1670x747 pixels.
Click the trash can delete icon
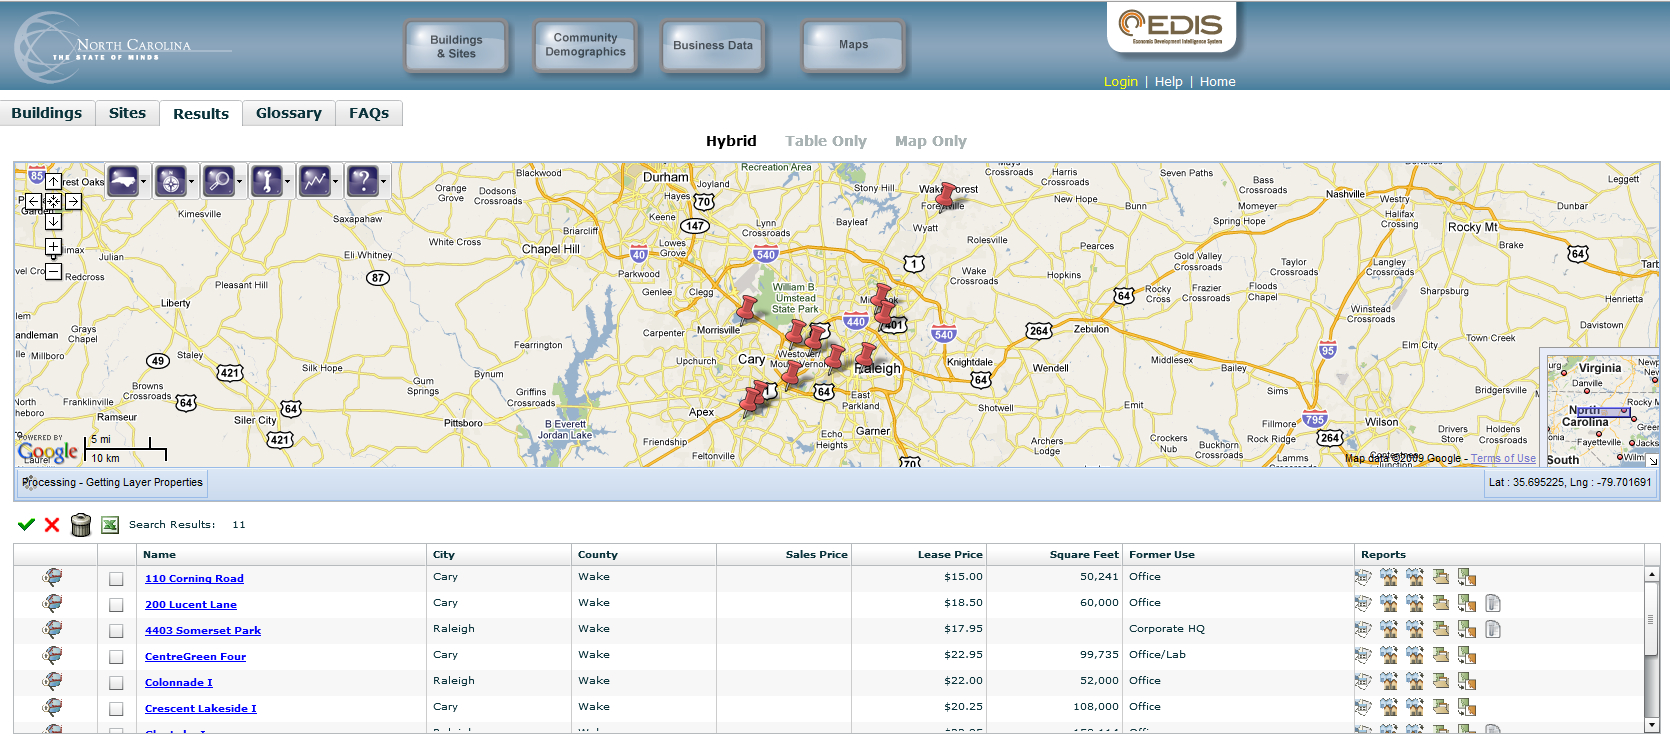[x=81, y=525]
